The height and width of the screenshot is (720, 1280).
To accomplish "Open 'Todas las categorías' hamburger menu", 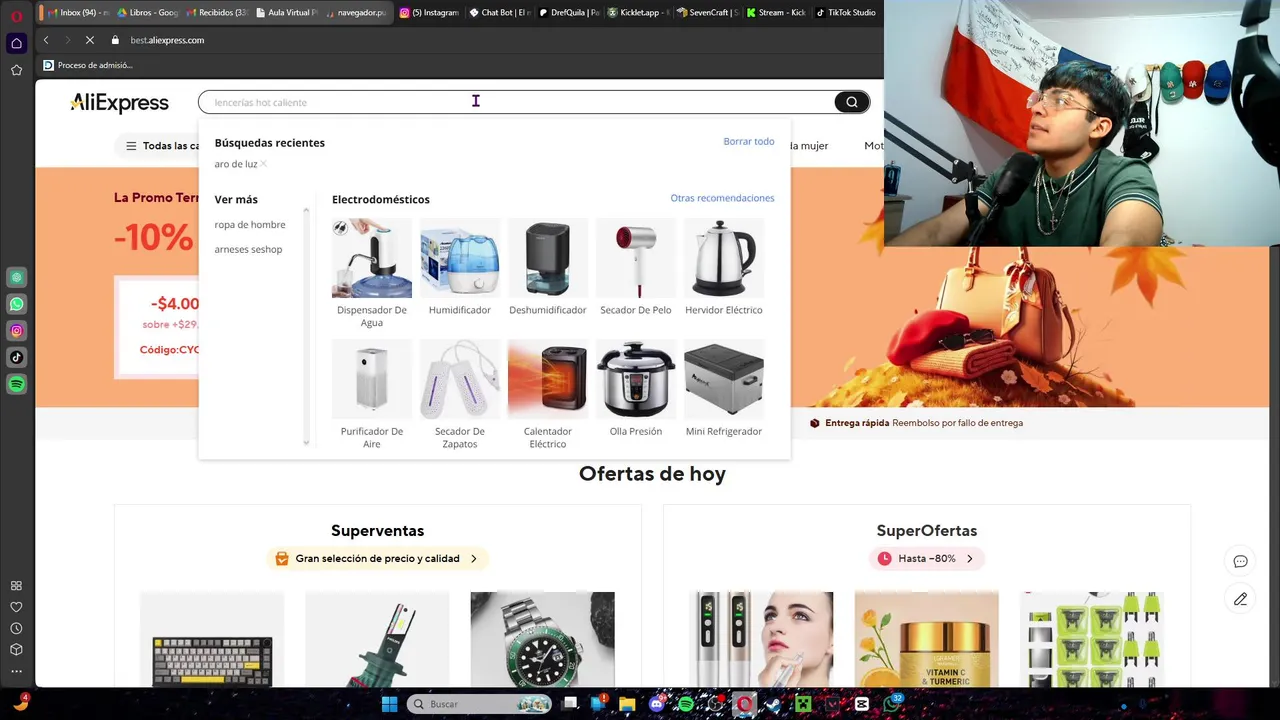I will pos(131,146).
